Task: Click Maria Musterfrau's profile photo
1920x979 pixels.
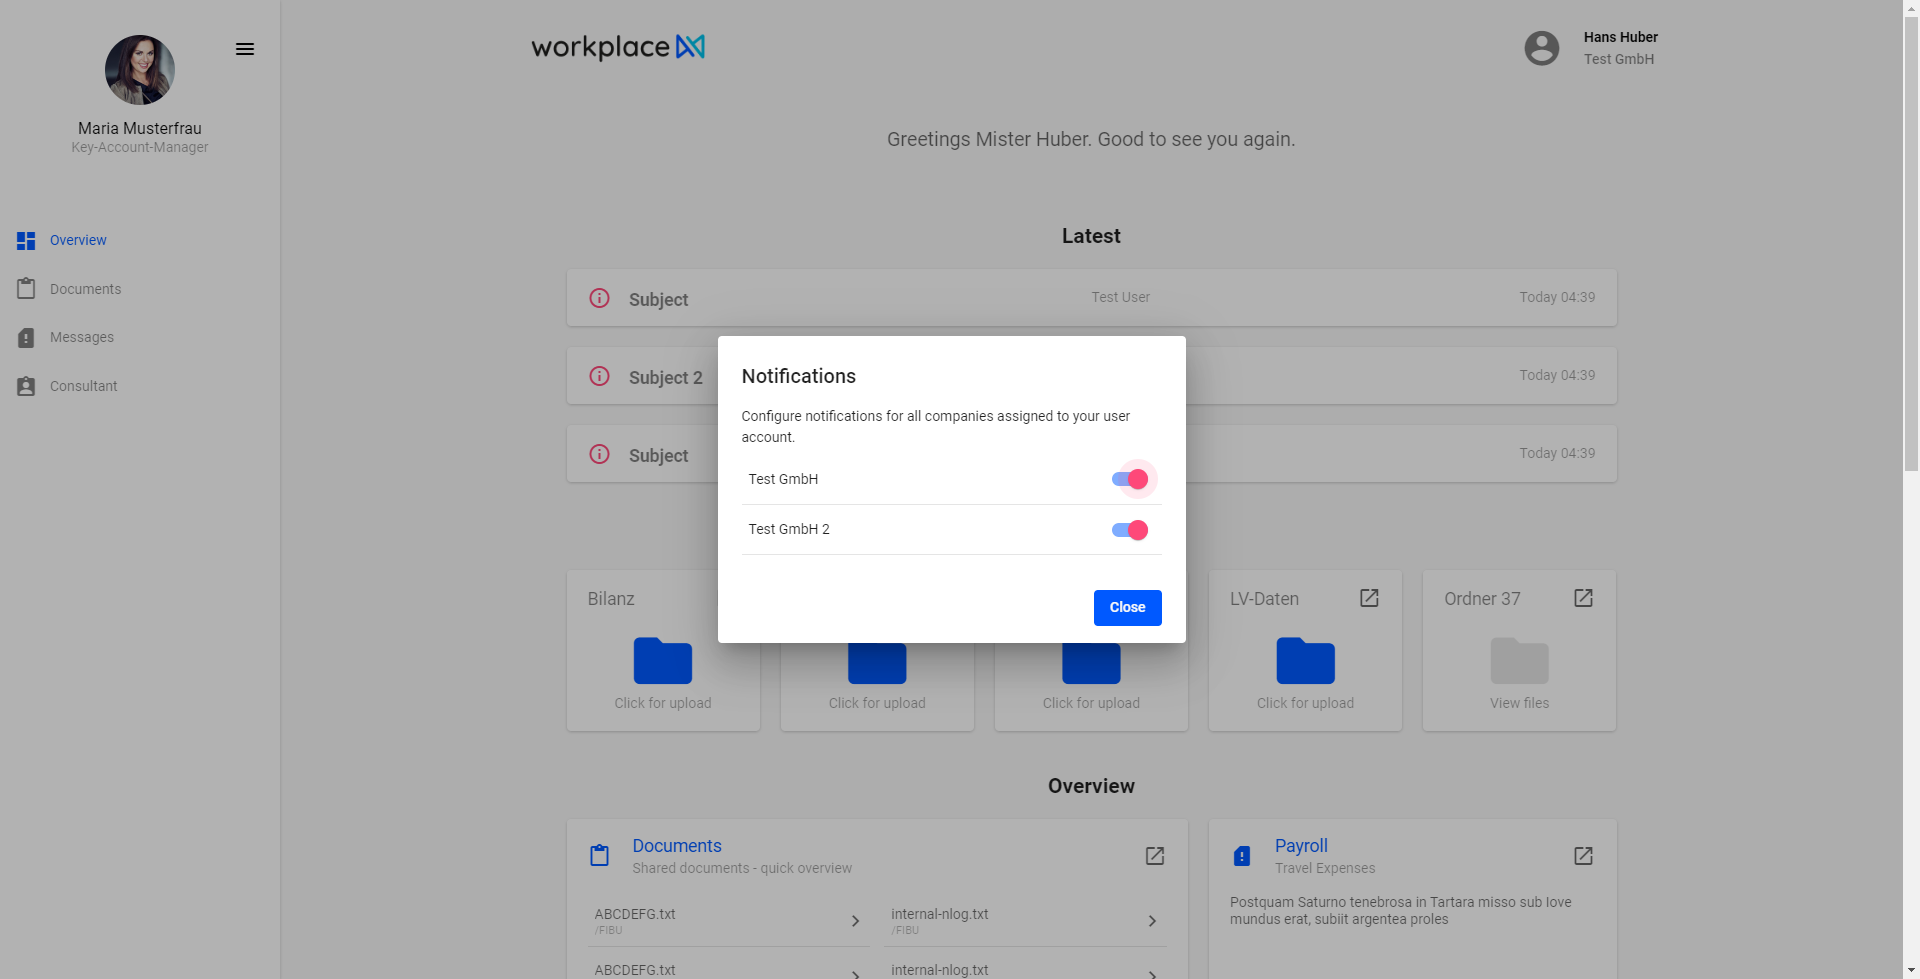Action: point(140,70)
